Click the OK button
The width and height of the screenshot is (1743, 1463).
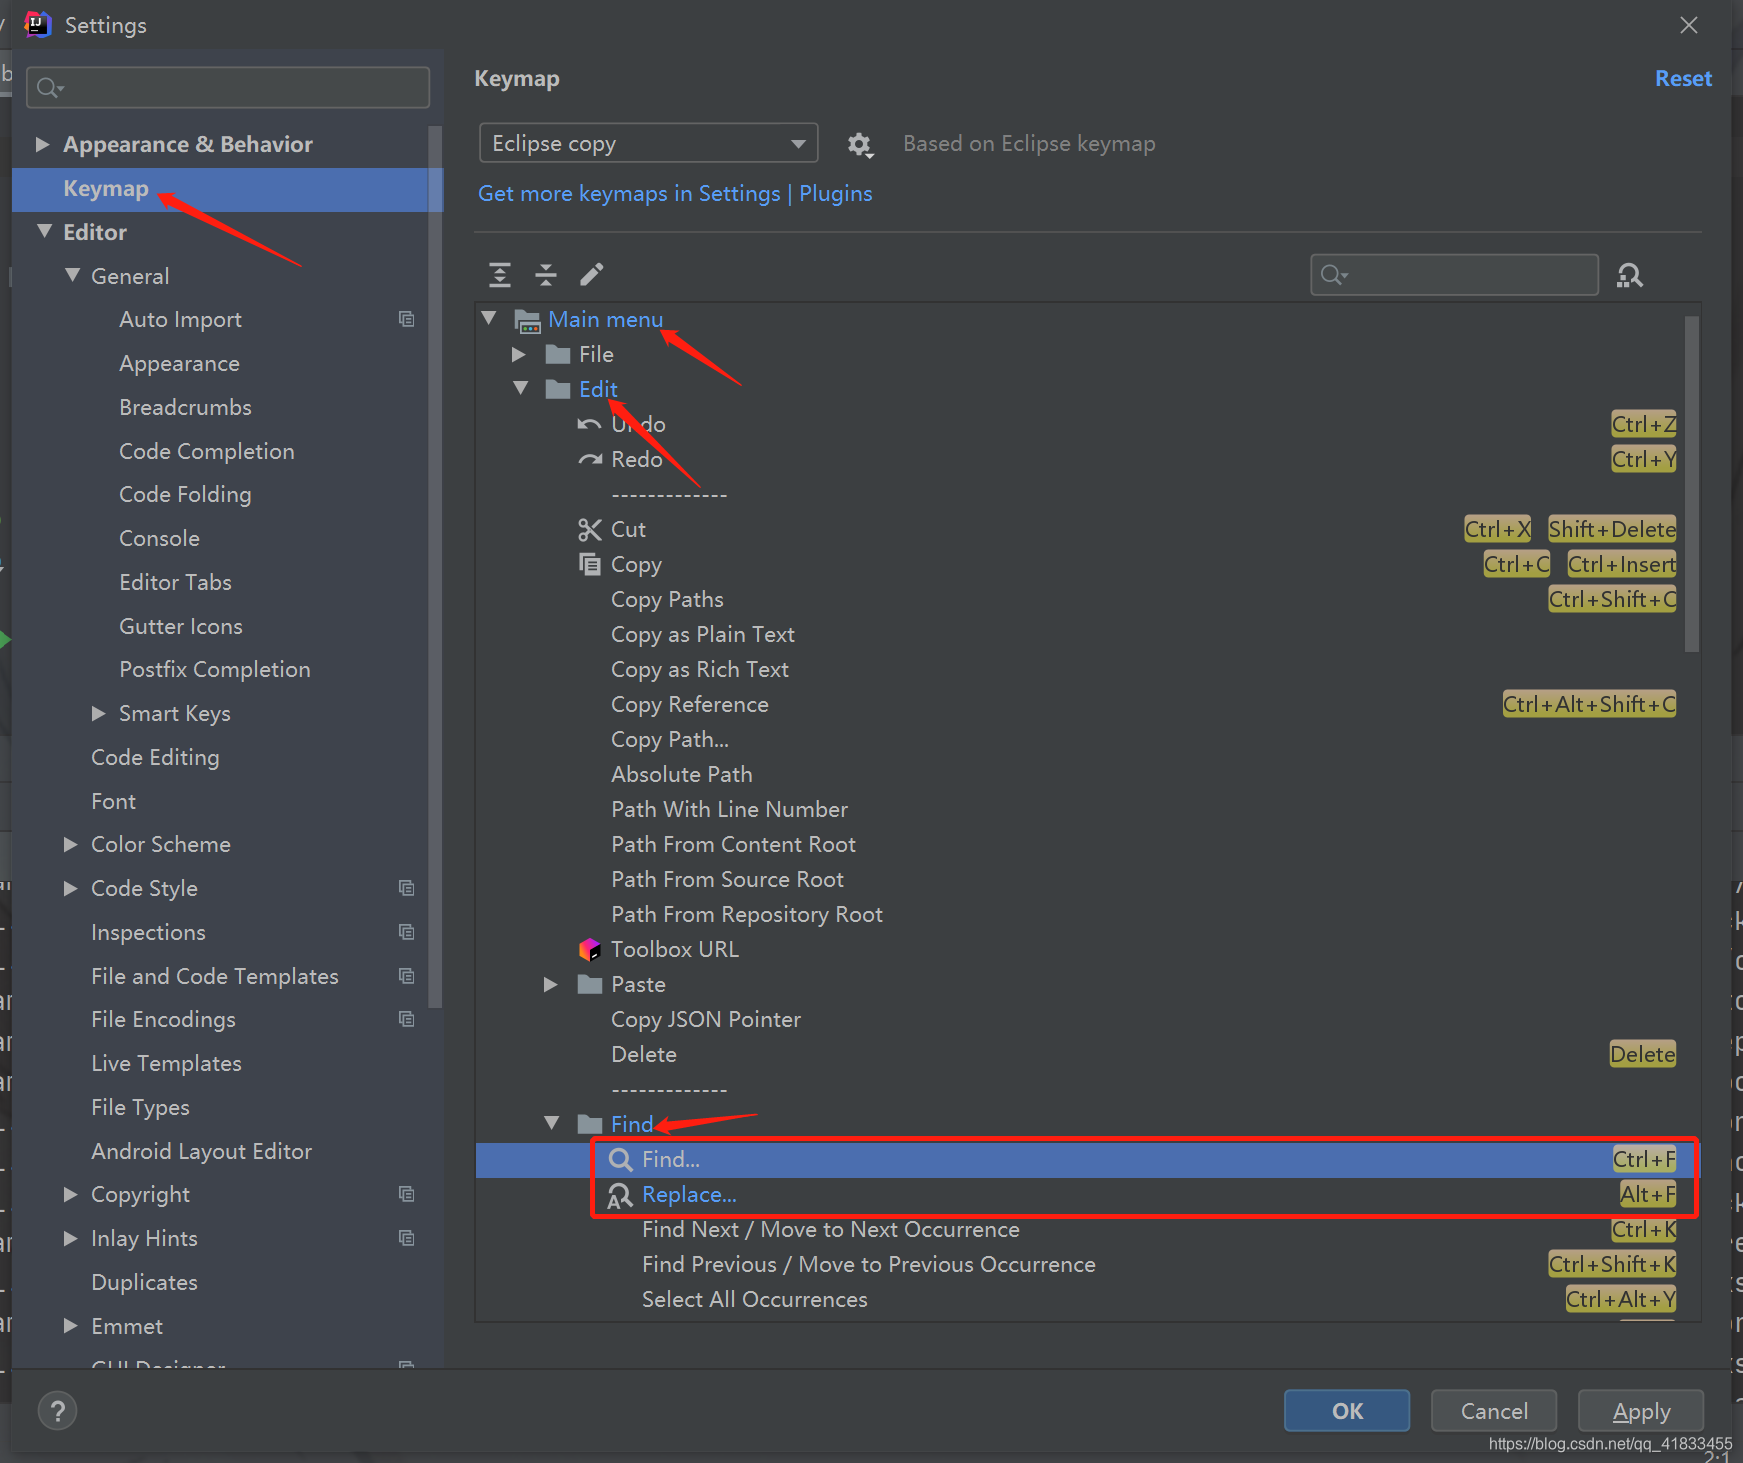[x=1347, y=1411]
